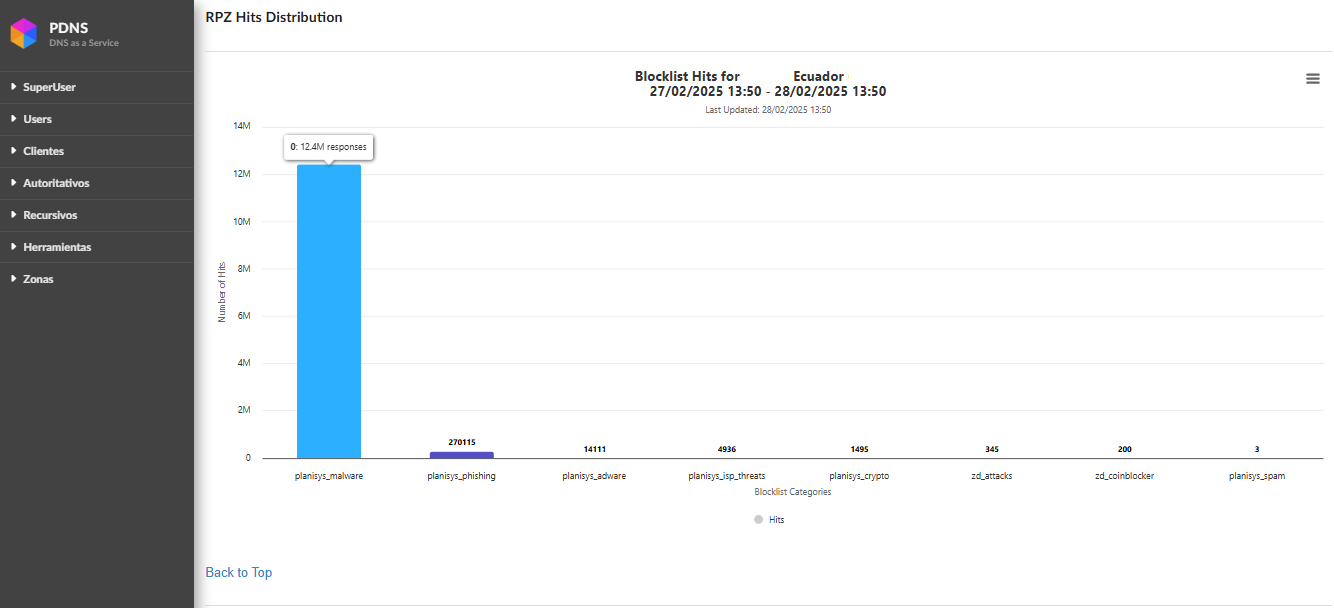
Task: Open the Users menu label
Action: pos(37,119)
